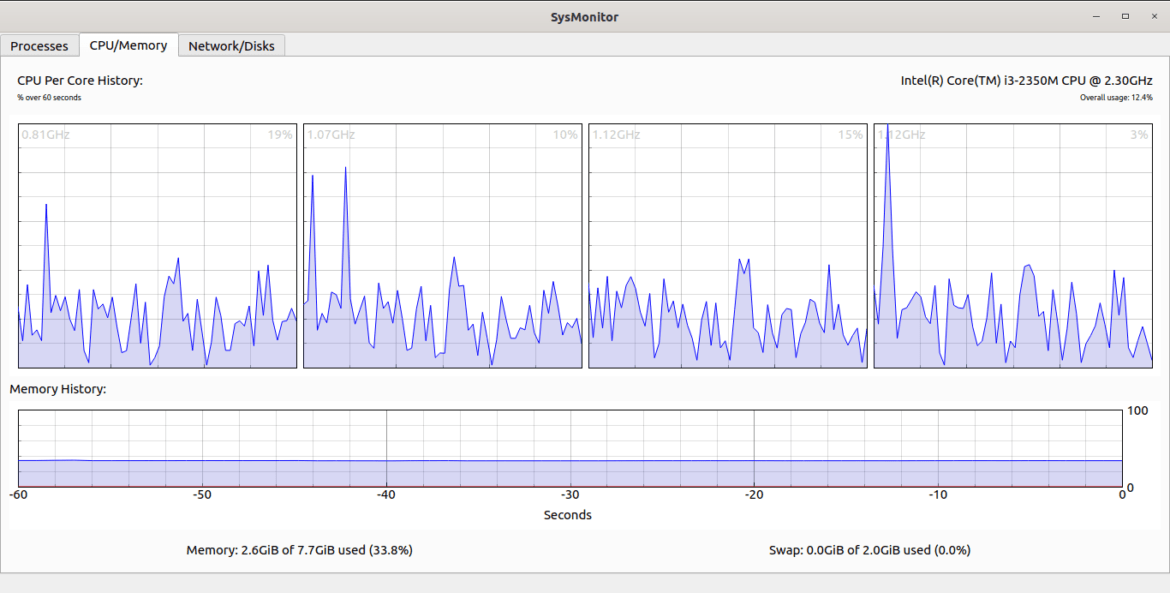Viewport: 1170px width, 593px height.
Task: Click the fourth CPU core graph at 1.12GHz
Action: (x=1015, y=250)
